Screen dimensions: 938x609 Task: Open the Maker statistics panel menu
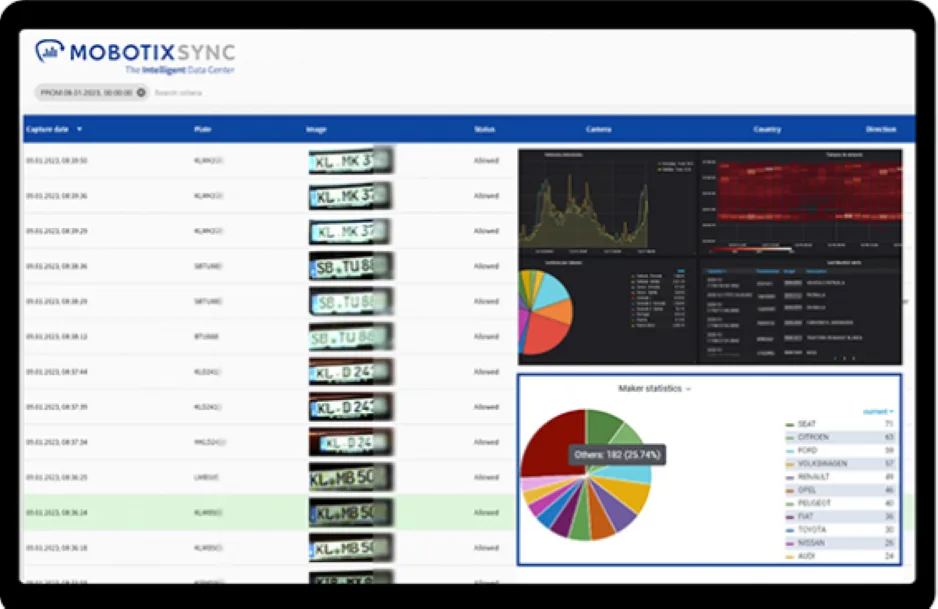point(654,389)
